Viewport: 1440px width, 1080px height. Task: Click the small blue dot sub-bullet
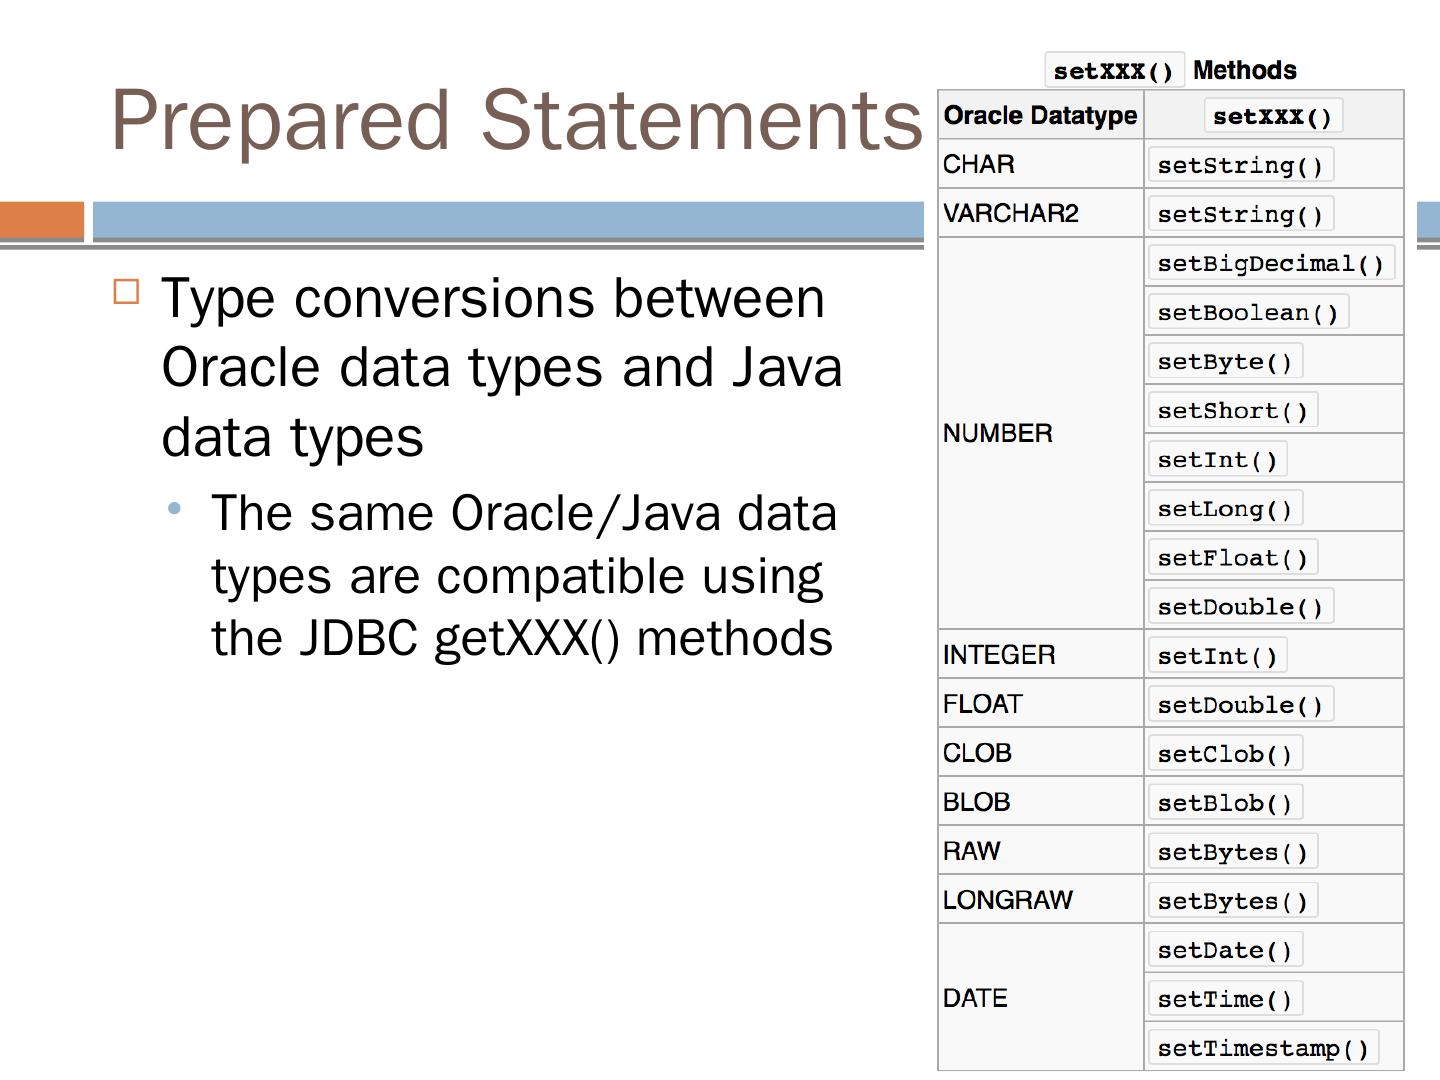(x=175, y=509)
